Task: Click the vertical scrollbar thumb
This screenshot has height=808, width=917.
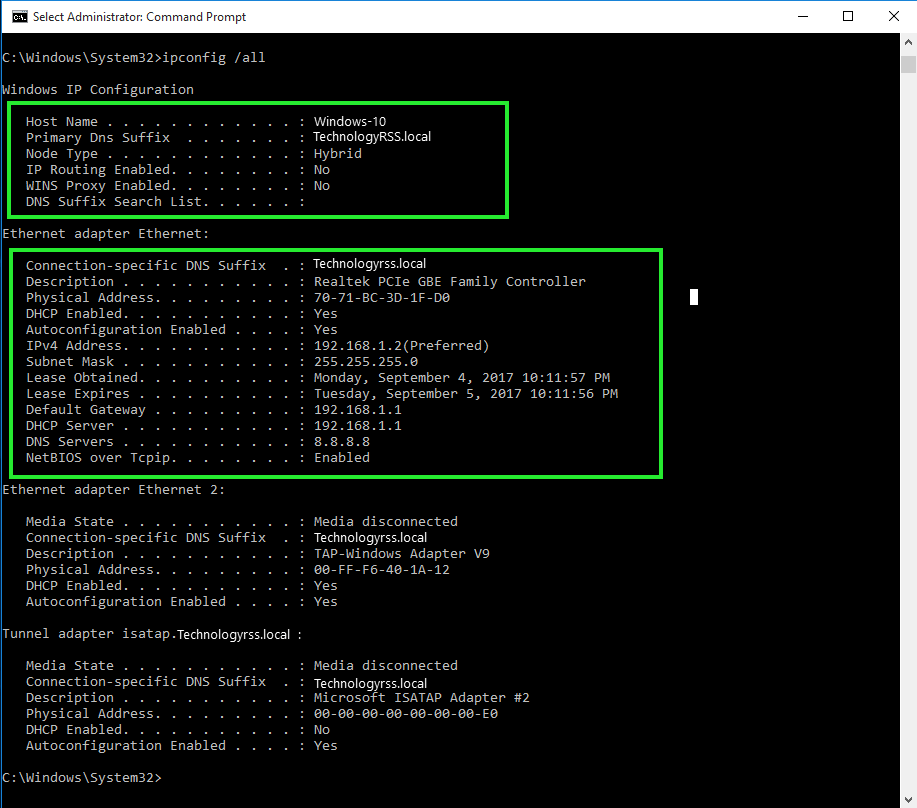Action: point(908,65)
